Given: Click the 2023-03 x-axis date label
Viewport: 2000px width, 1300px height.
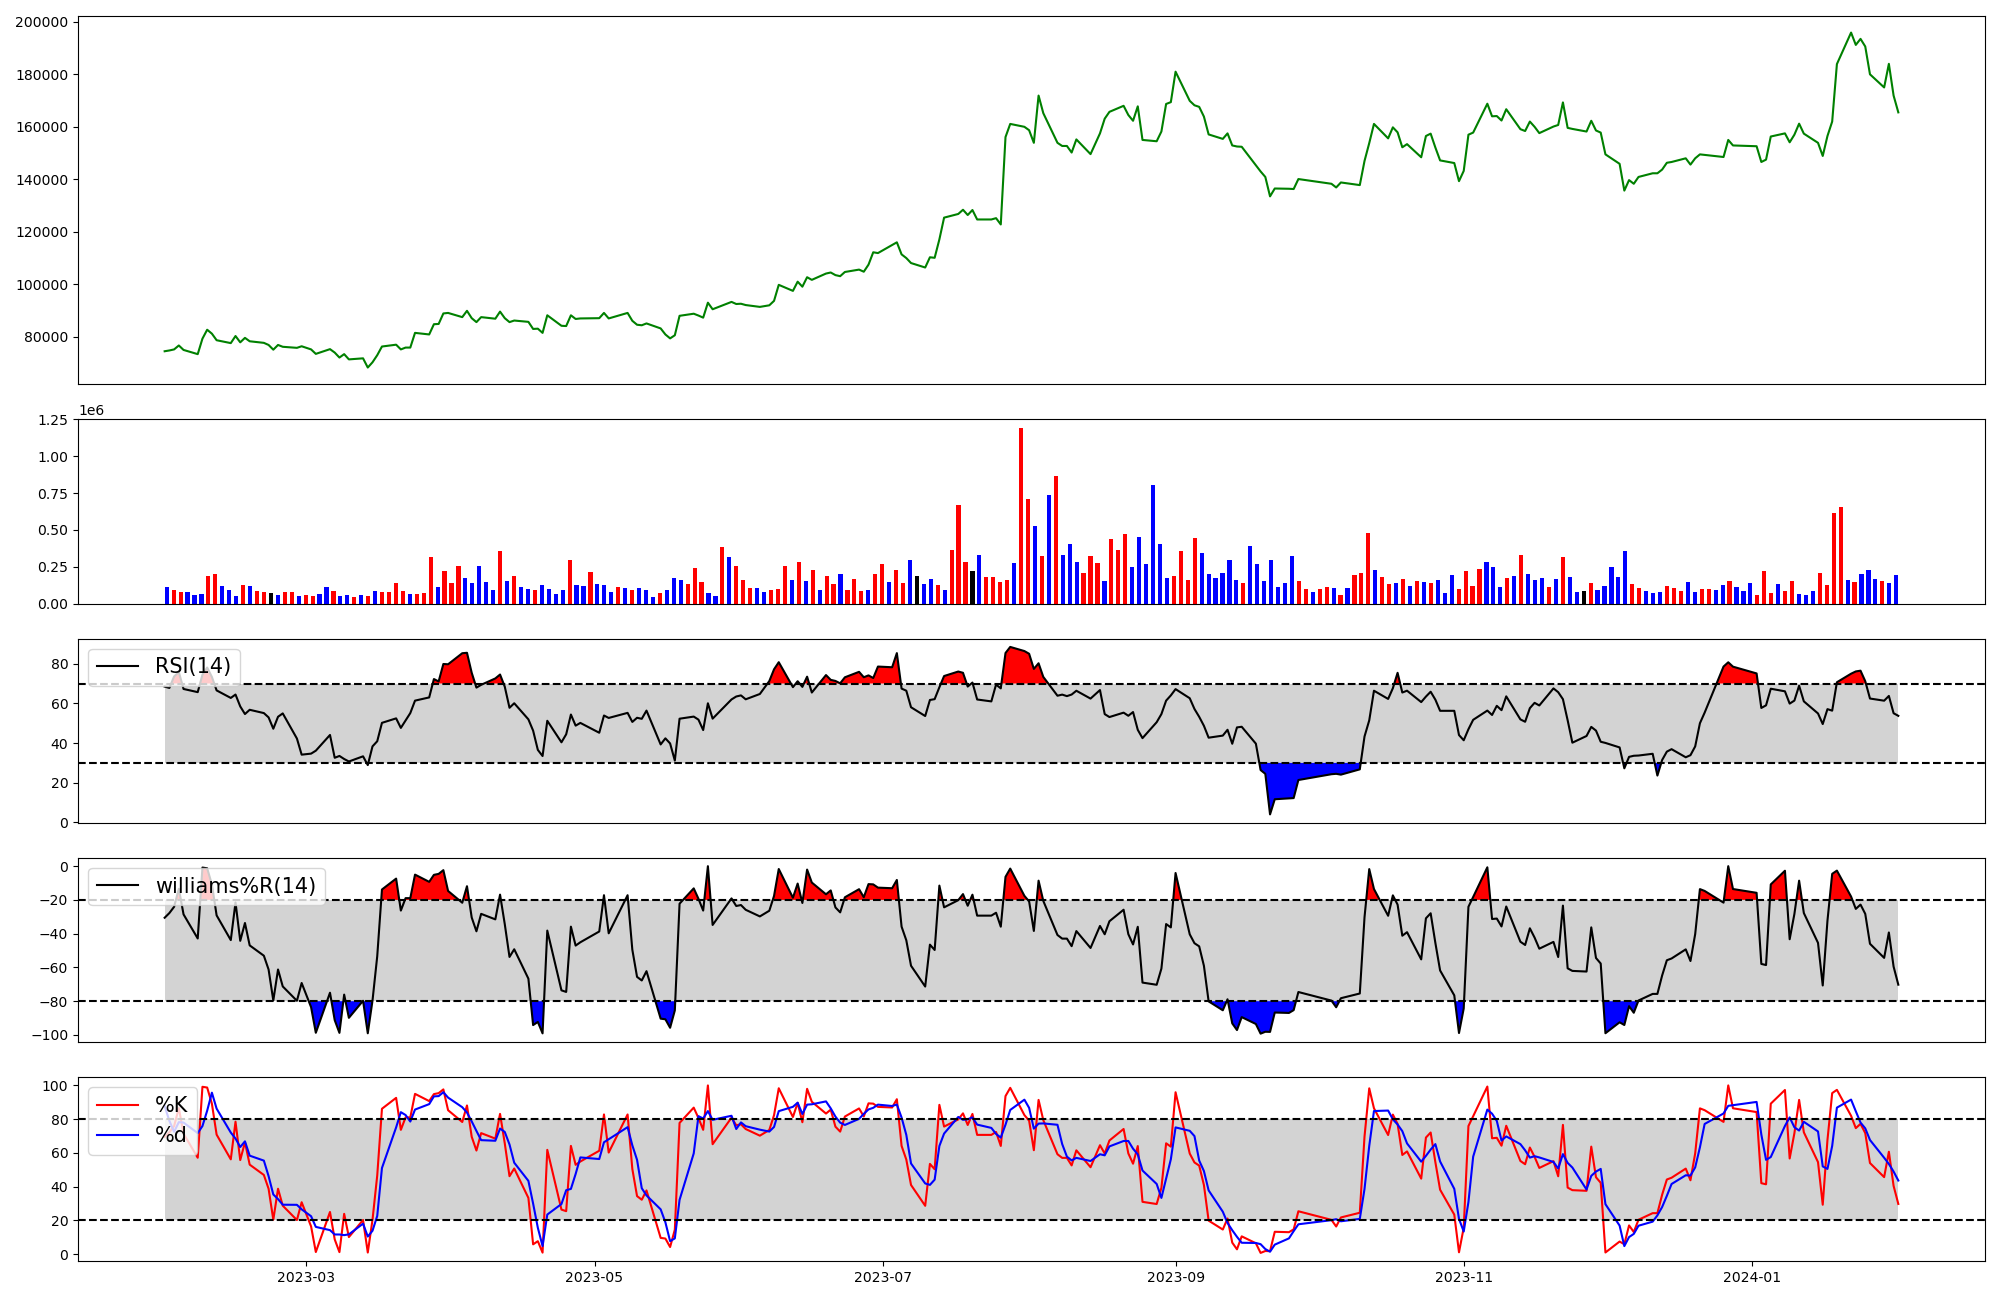Looking at the screenshot, I should tap(306, 1277).
